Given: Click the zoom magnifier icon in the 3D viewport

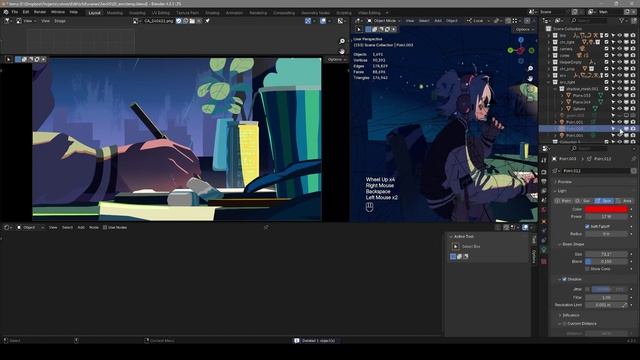Looking at the screenshot, I should tap(530, 69).
